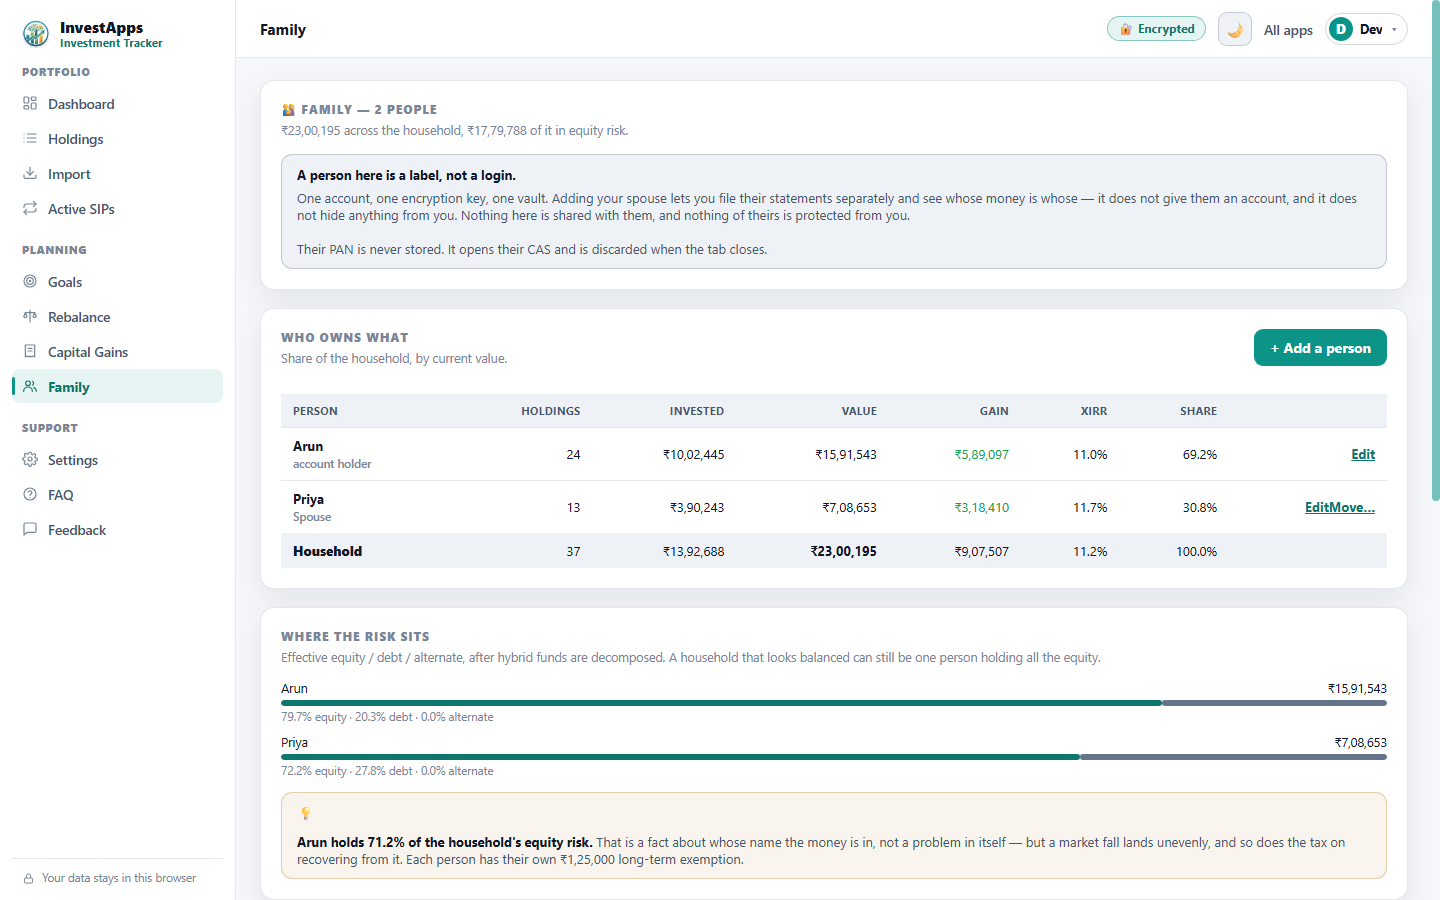Click the Household gain ₹9,07,507
1440x900 pixels.
[981, 551]
